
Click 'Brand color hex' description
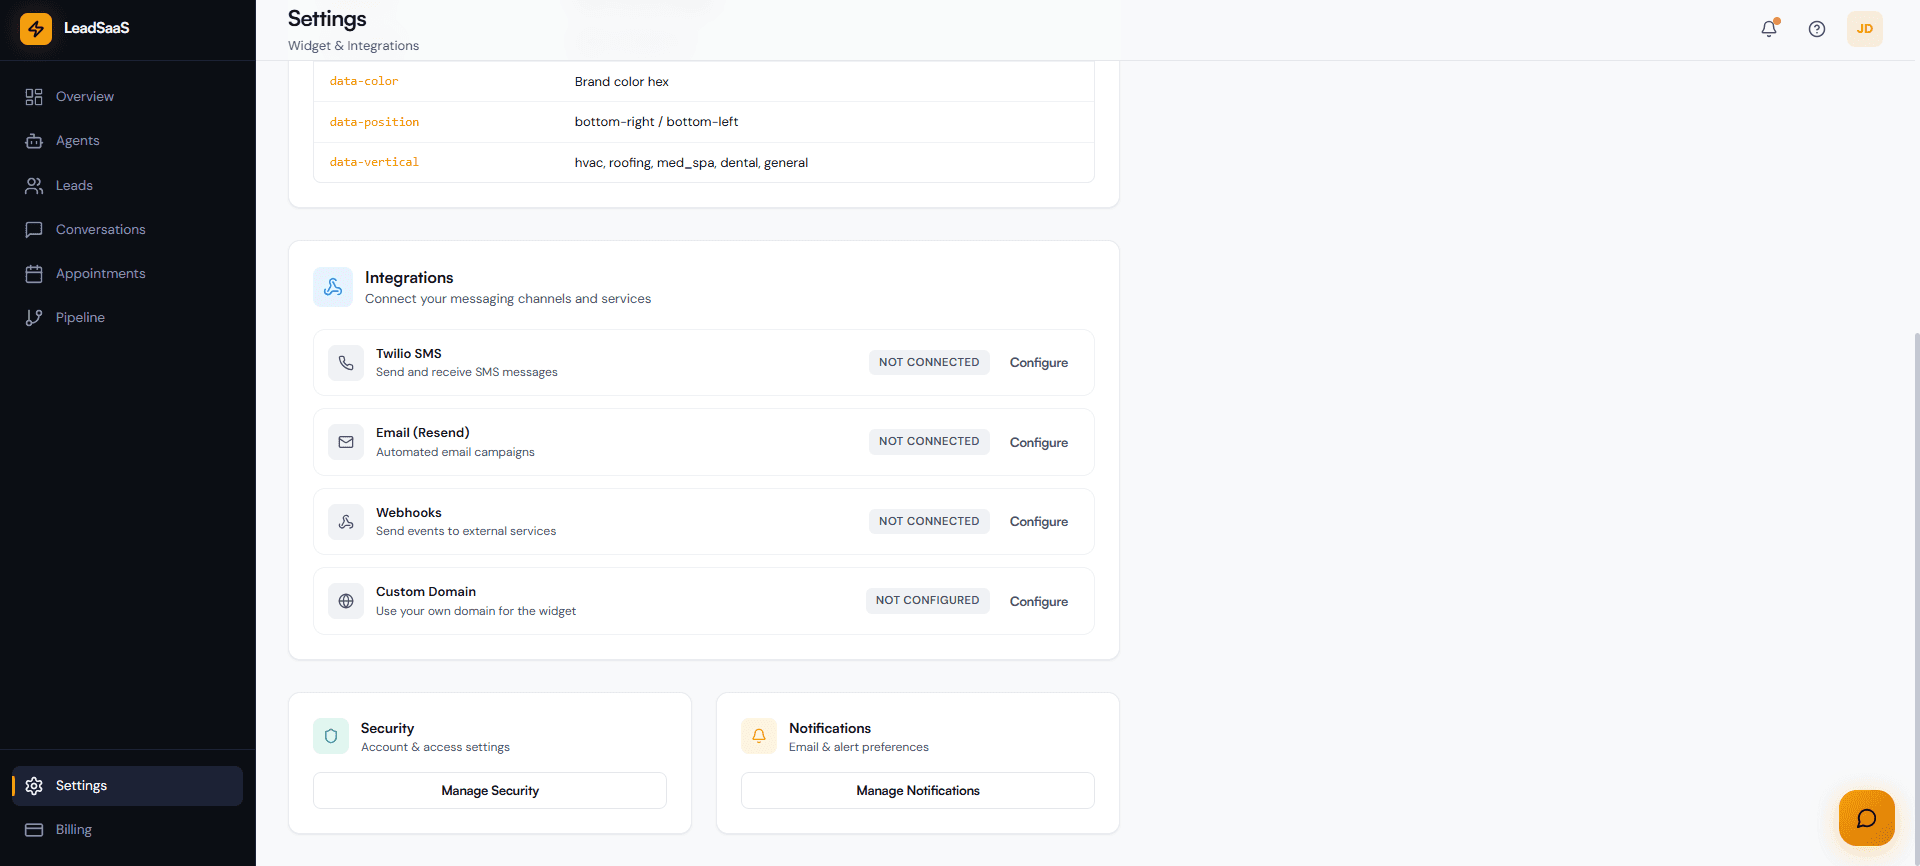pos(622,82)
